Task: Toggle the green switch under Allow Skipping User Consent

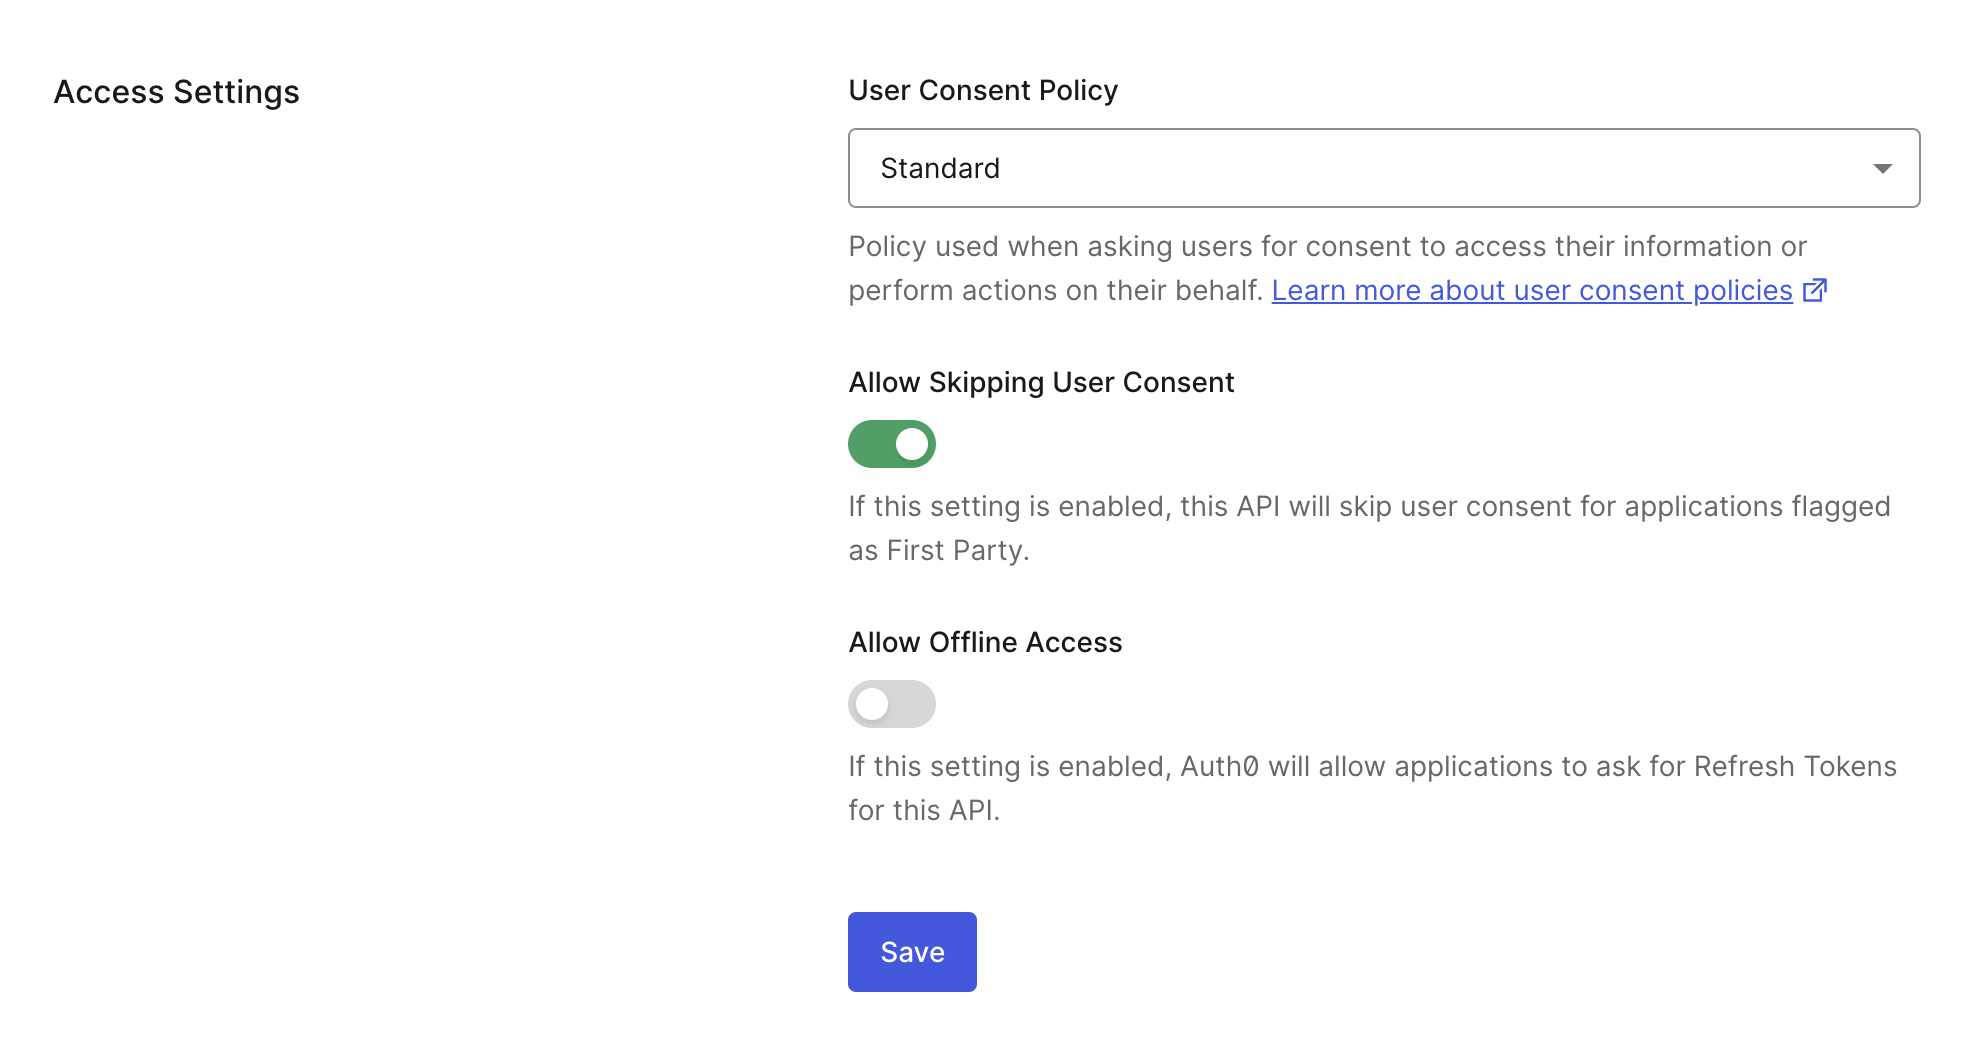Action: click(891, 443)
